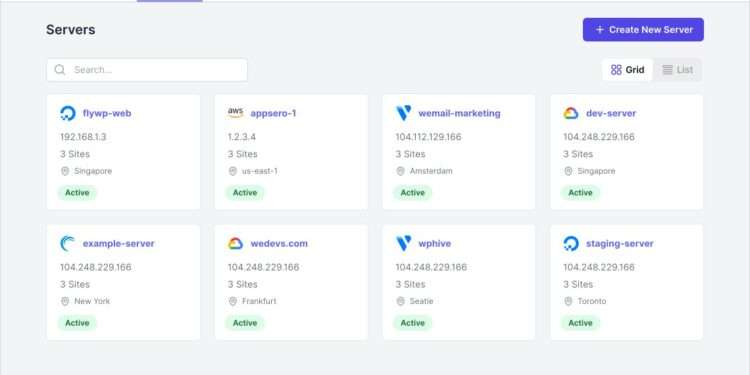Click the Vultr icon on wphive card

point(403,243)
